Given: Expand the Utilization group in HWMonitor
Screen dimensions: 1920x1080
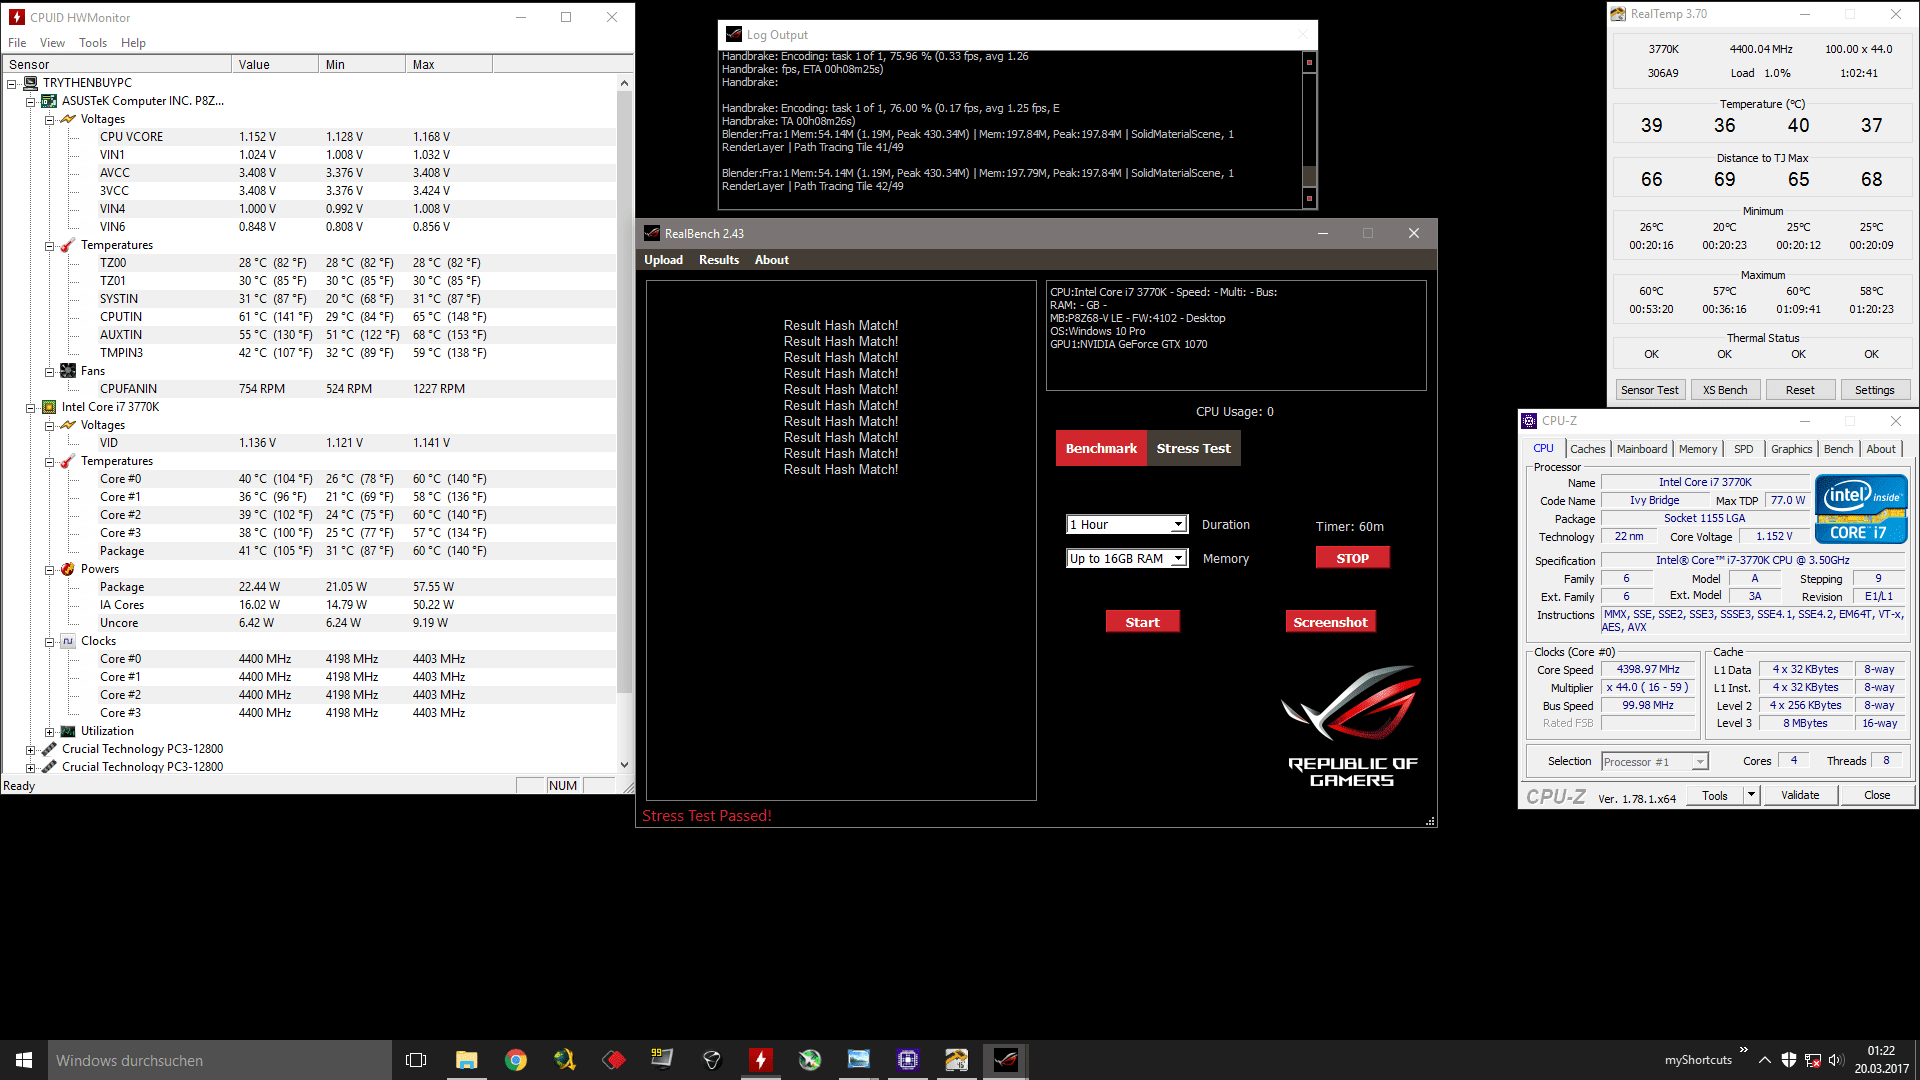Looking at the screenshot, I should (49, 731).
